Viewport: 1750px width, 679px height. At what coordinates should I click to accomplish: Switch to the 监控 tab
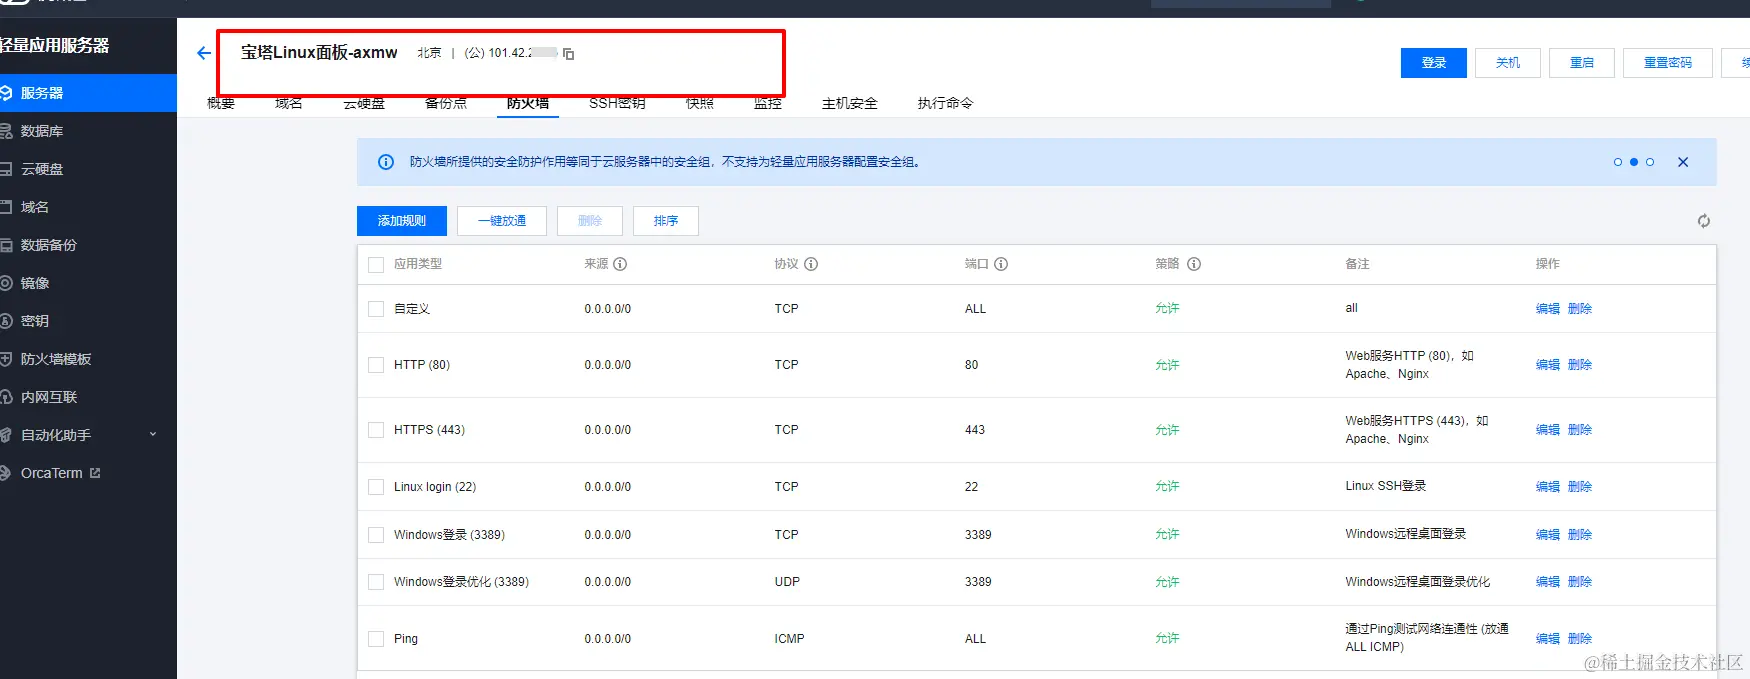[768, 103]
